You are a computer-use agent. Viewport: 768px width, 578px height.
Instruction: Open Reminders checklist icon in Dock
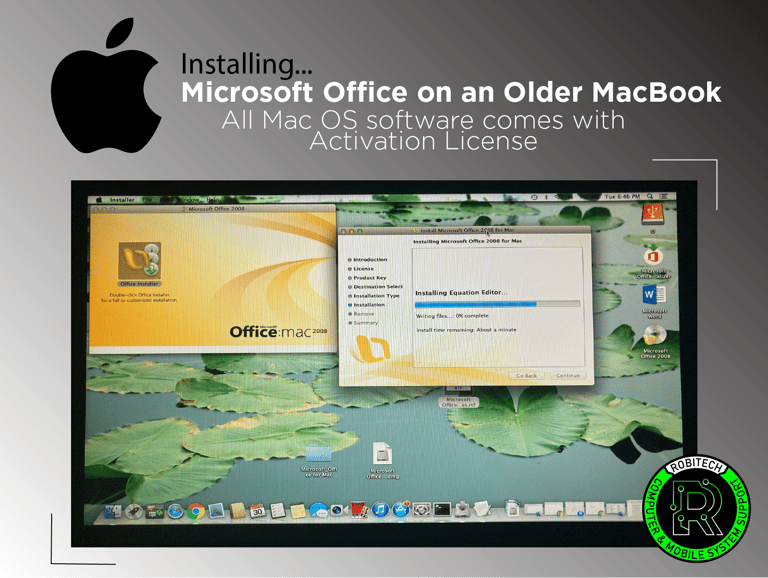tap(277, 511)
